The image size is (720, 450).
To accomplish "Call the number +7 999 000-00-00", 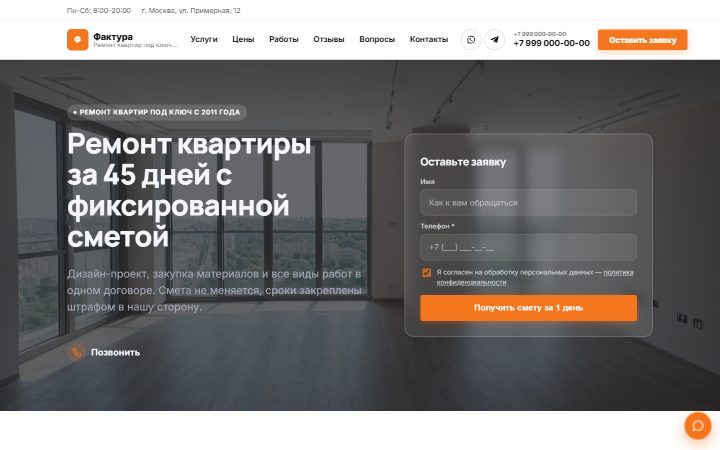I will pos(551,43).
